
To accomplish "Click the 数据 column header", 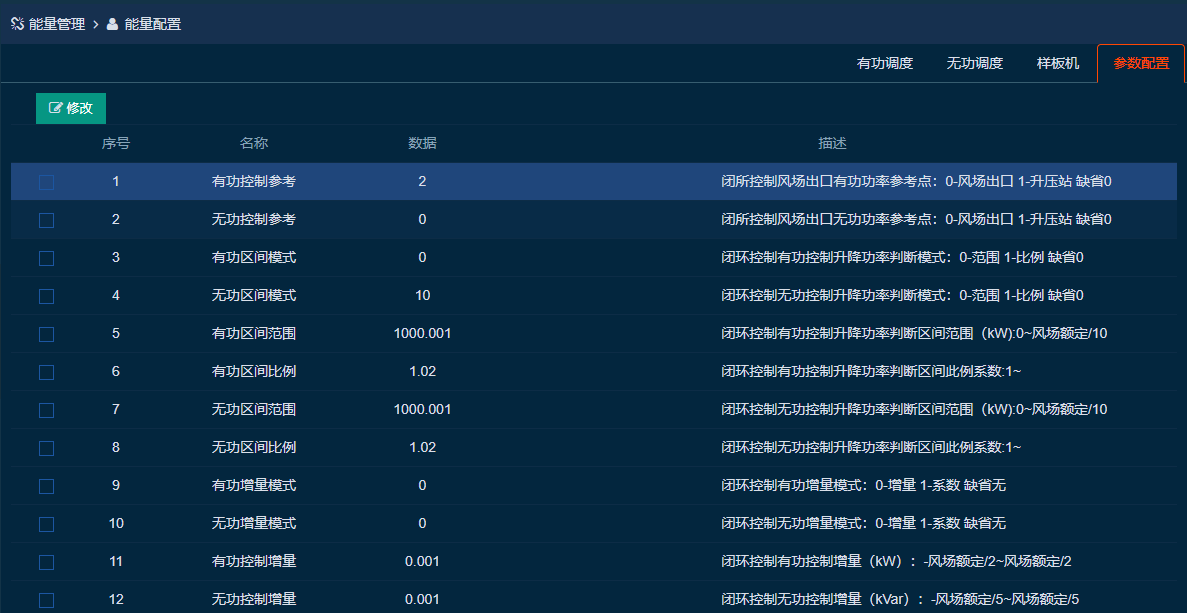I will click(422, 143).
